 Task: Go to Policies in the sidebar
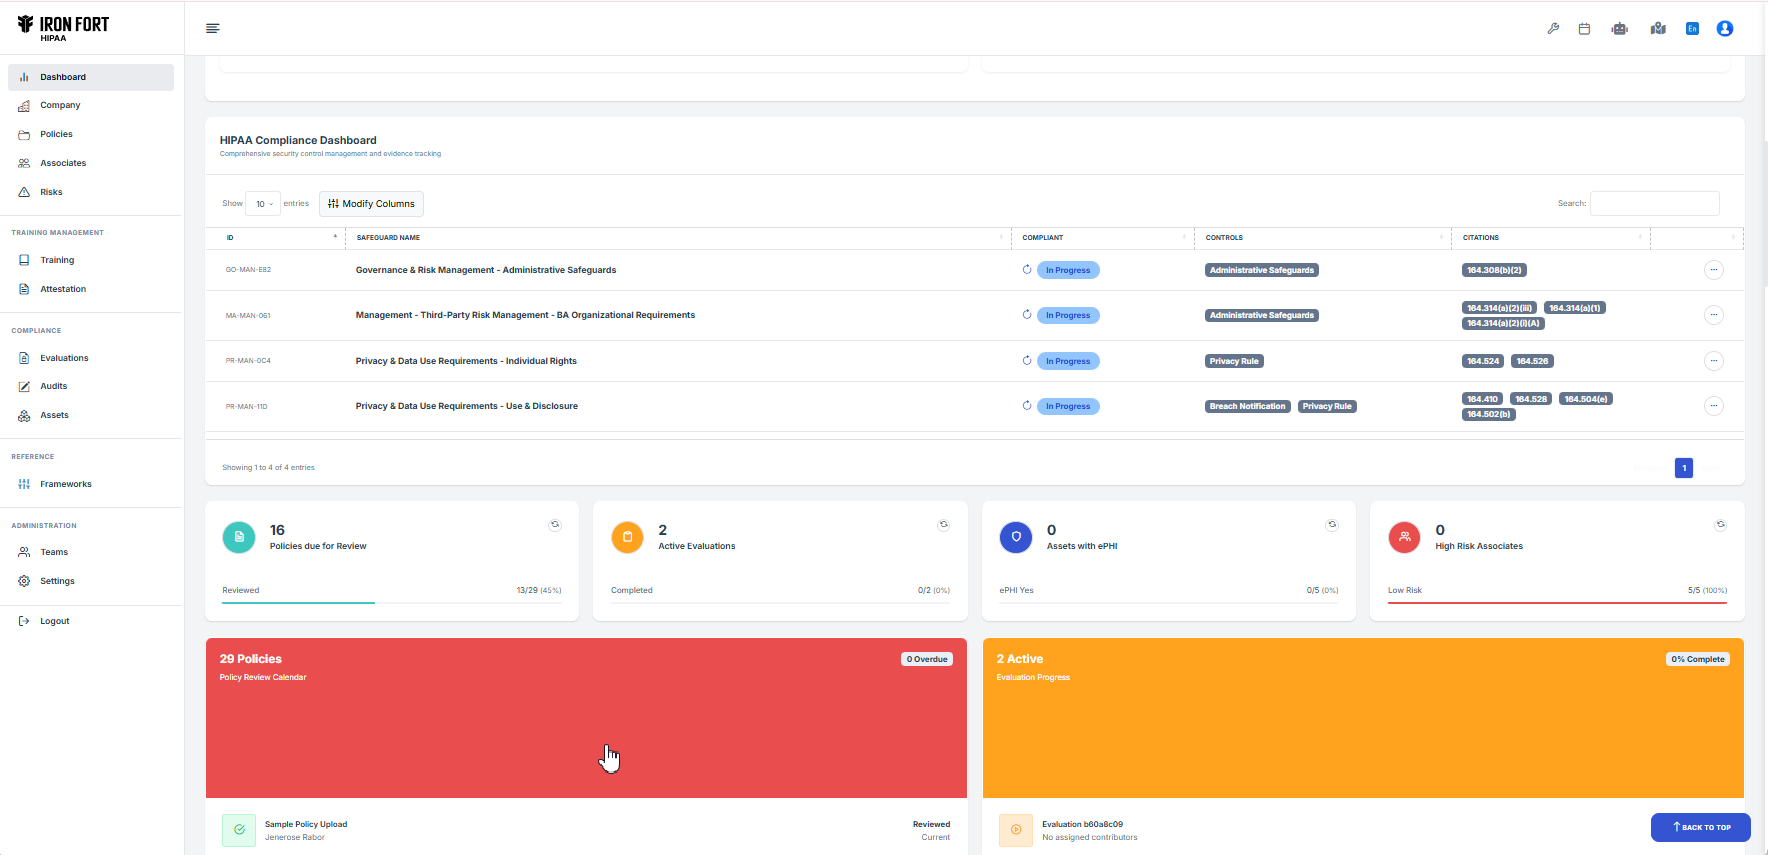56,134
